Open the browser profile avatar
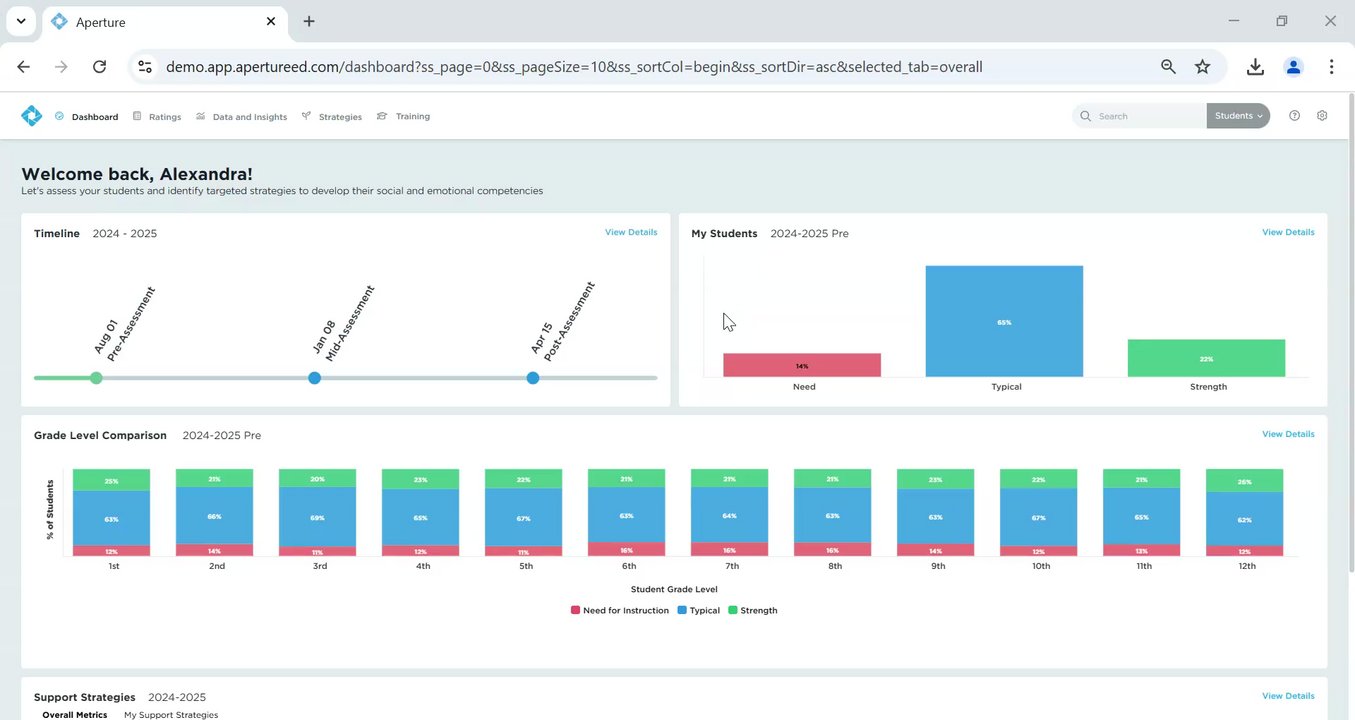The width and height of the screenshot is (1355, 720). click(x=1293, y=67)
